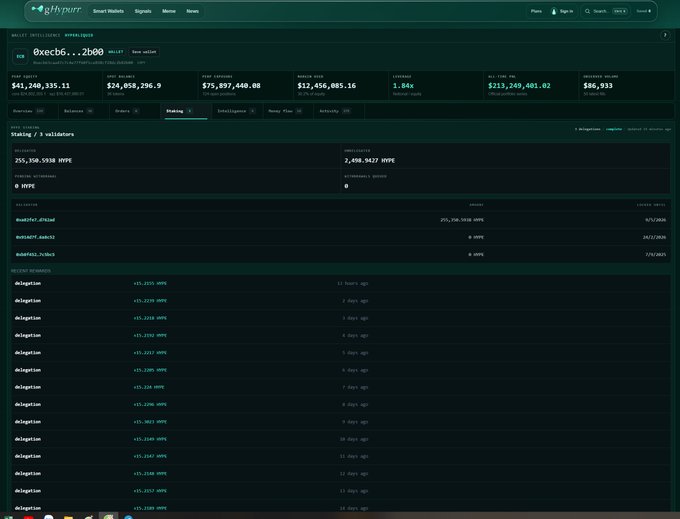Click the complete status label
This screenshot has height=519, width=680.
[614, 129]
